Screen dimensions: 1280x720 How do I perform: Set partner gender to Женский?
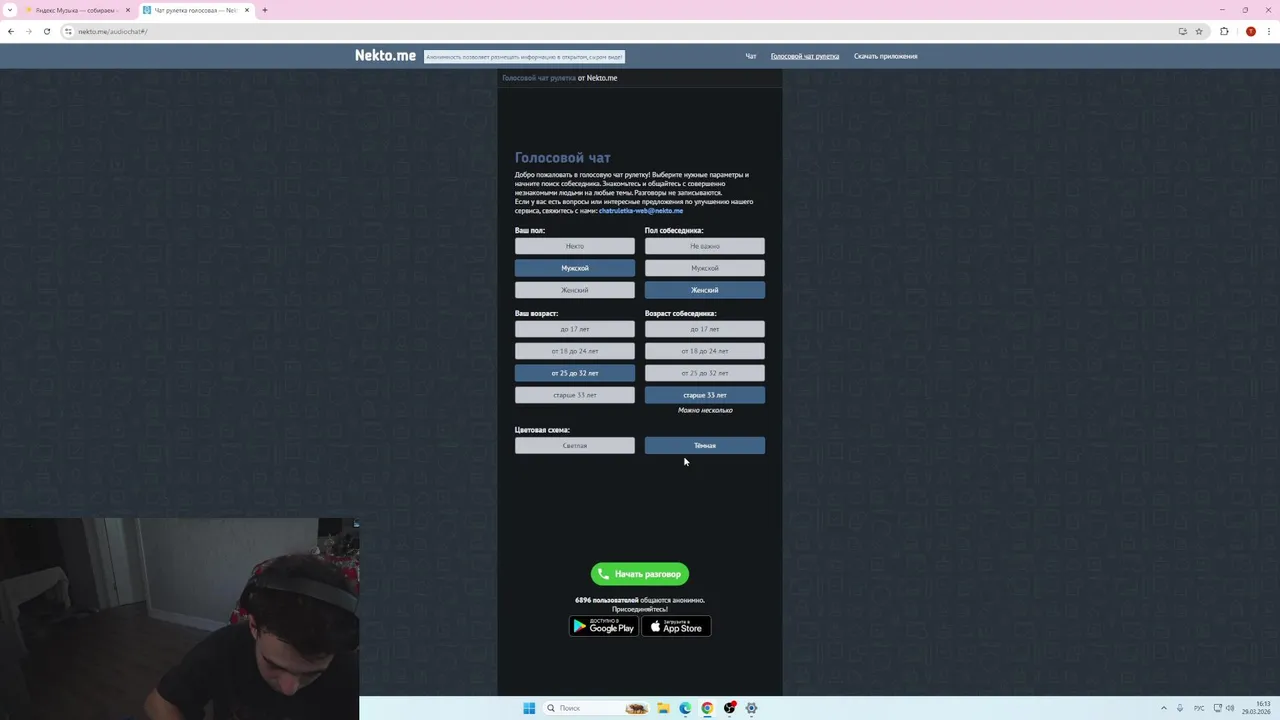coord(705,290)
